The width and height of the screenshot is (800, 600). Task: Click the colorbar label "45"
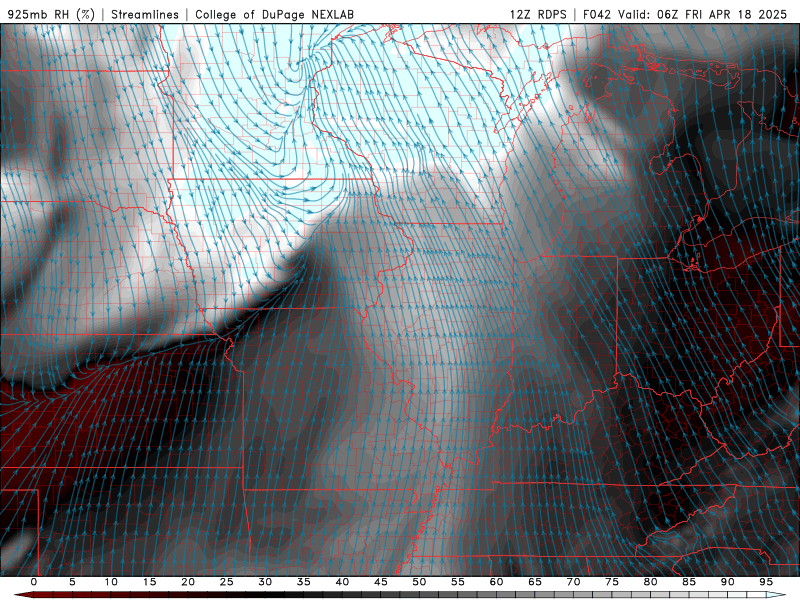point(381,582)
